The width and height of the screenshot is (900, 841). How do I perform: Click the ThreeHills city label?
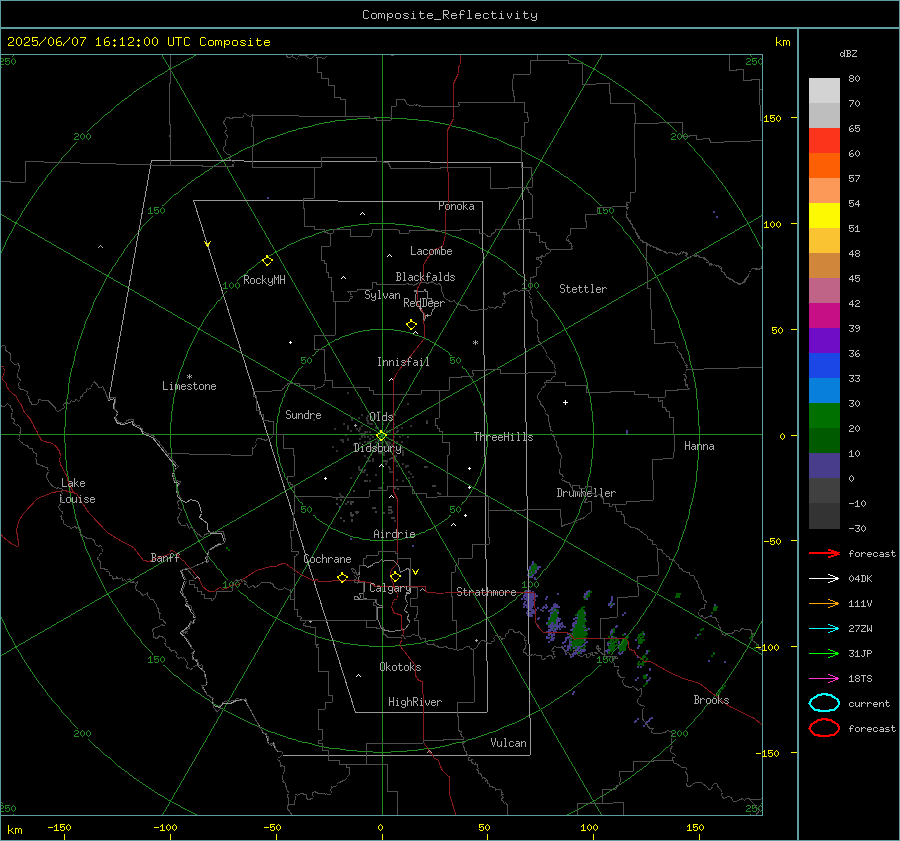[x=503, y=437]
